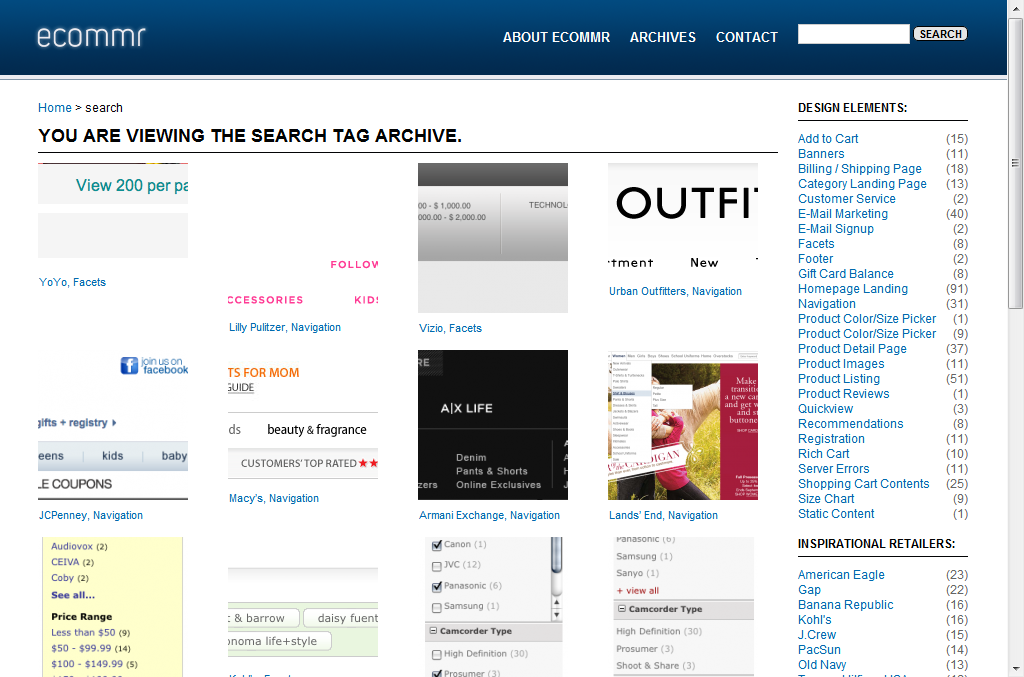Select the Quickview category
This screenshot has width=1024, height=677.
[x=825, y=409]
